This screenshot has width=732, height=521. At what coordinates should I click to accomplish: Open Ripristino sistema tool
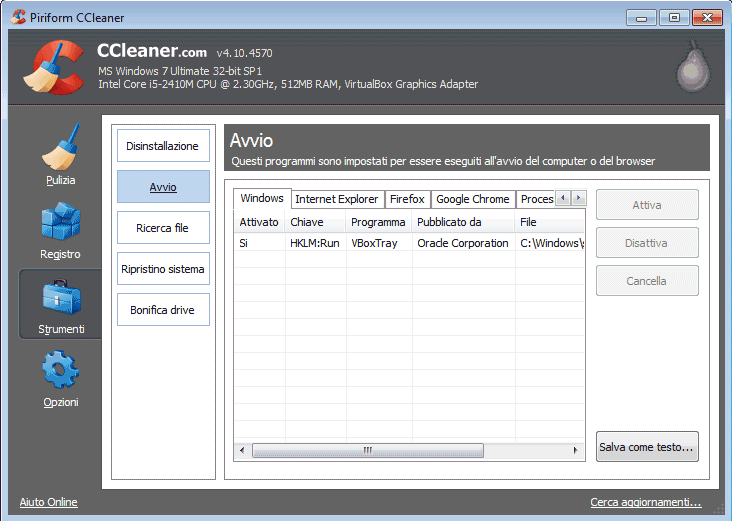(163, 269)
